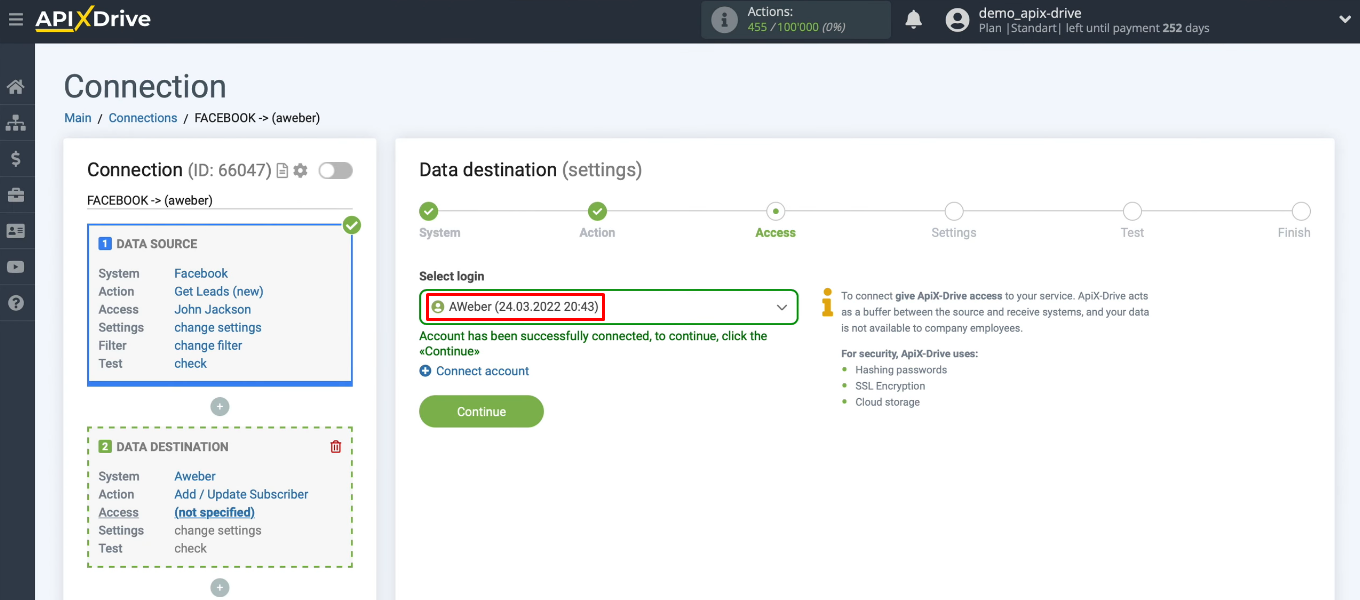Screen dimensions: 1360x600
Task: Click the Connect account link
Action: 481,370
